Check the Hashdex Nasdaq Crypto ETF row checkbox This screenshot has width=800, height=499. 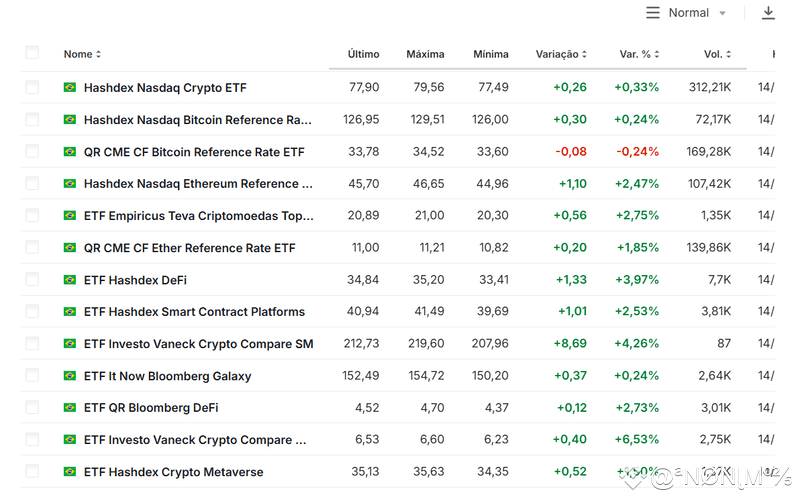point(32,88)
